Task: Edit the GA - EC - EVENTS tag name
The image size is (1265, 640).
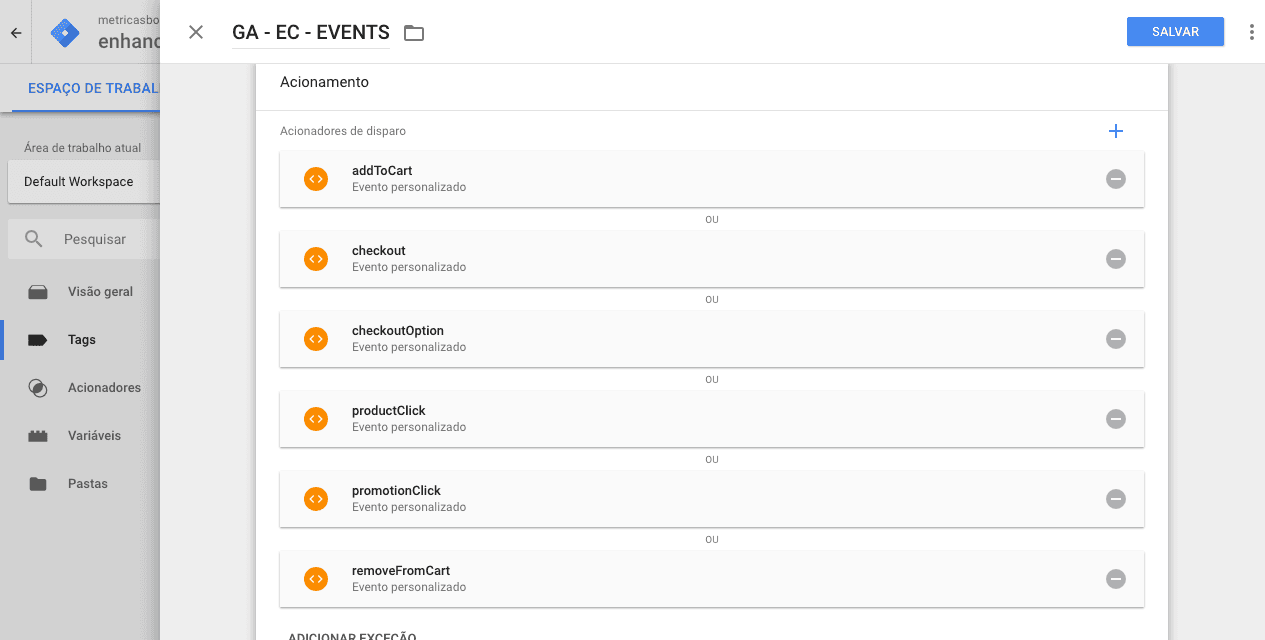Action: (310, 33)
